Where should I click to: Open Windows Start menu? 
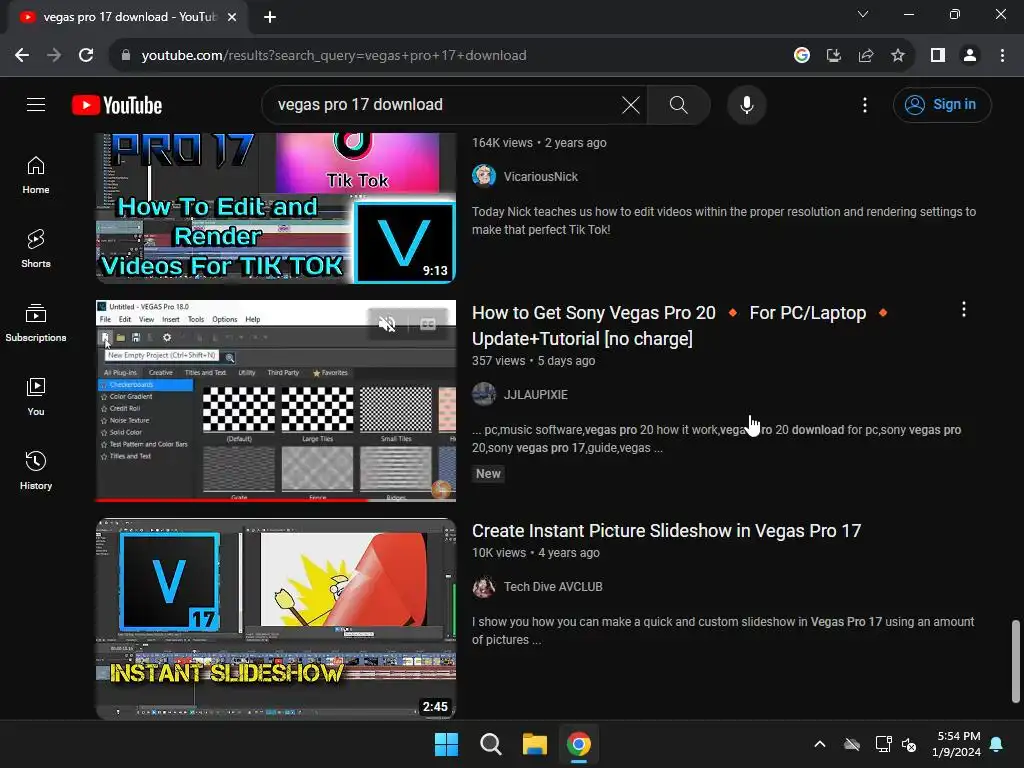[447, 744]
